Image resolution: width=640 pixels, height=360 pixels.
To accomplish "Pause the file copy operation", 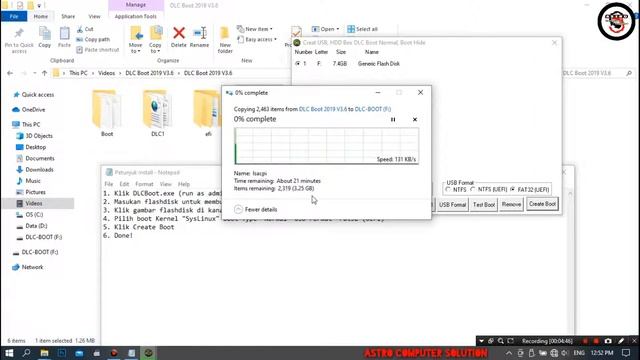I will click(393, 120).
